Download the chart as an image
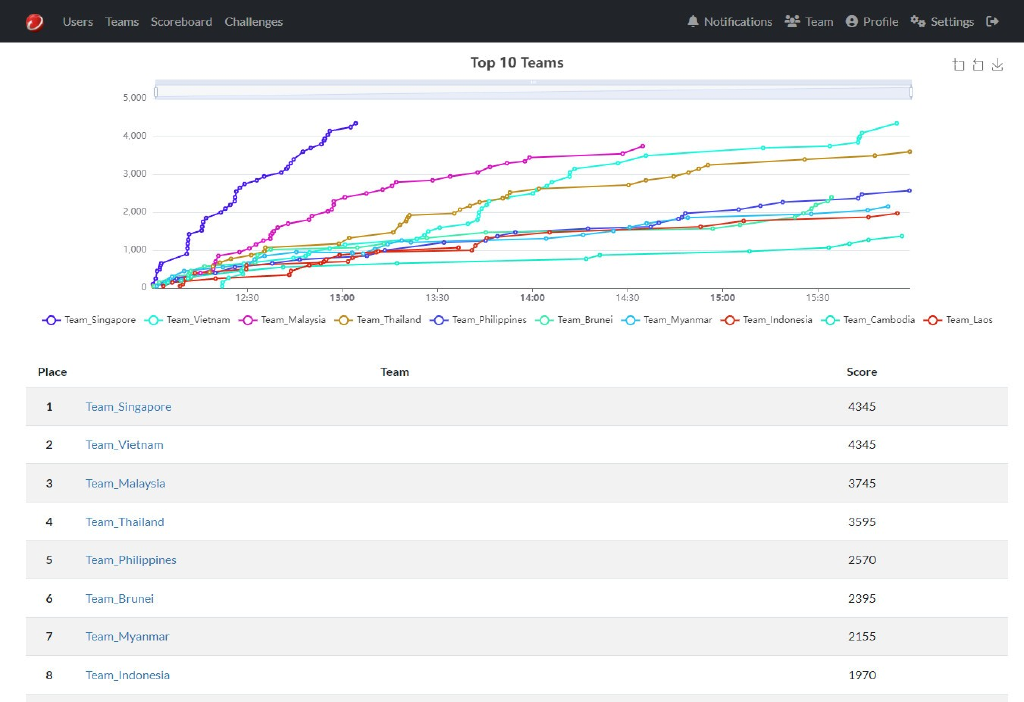 pos(997,65)
